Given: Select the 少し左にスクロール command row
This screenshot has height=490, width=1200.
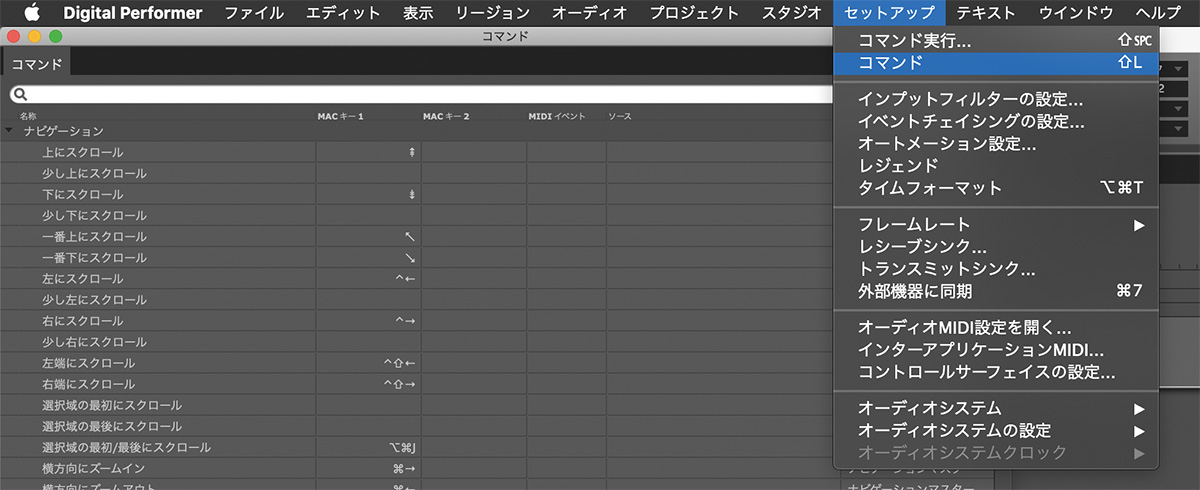Looking at the screenshot, I should (x=416, y=299).
